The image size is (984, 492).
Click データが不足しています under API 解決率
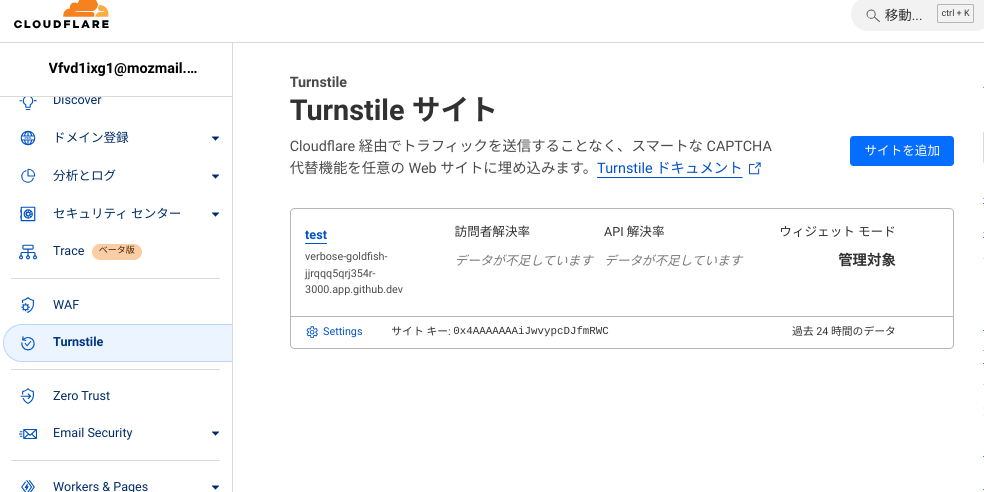pos(674,260)
